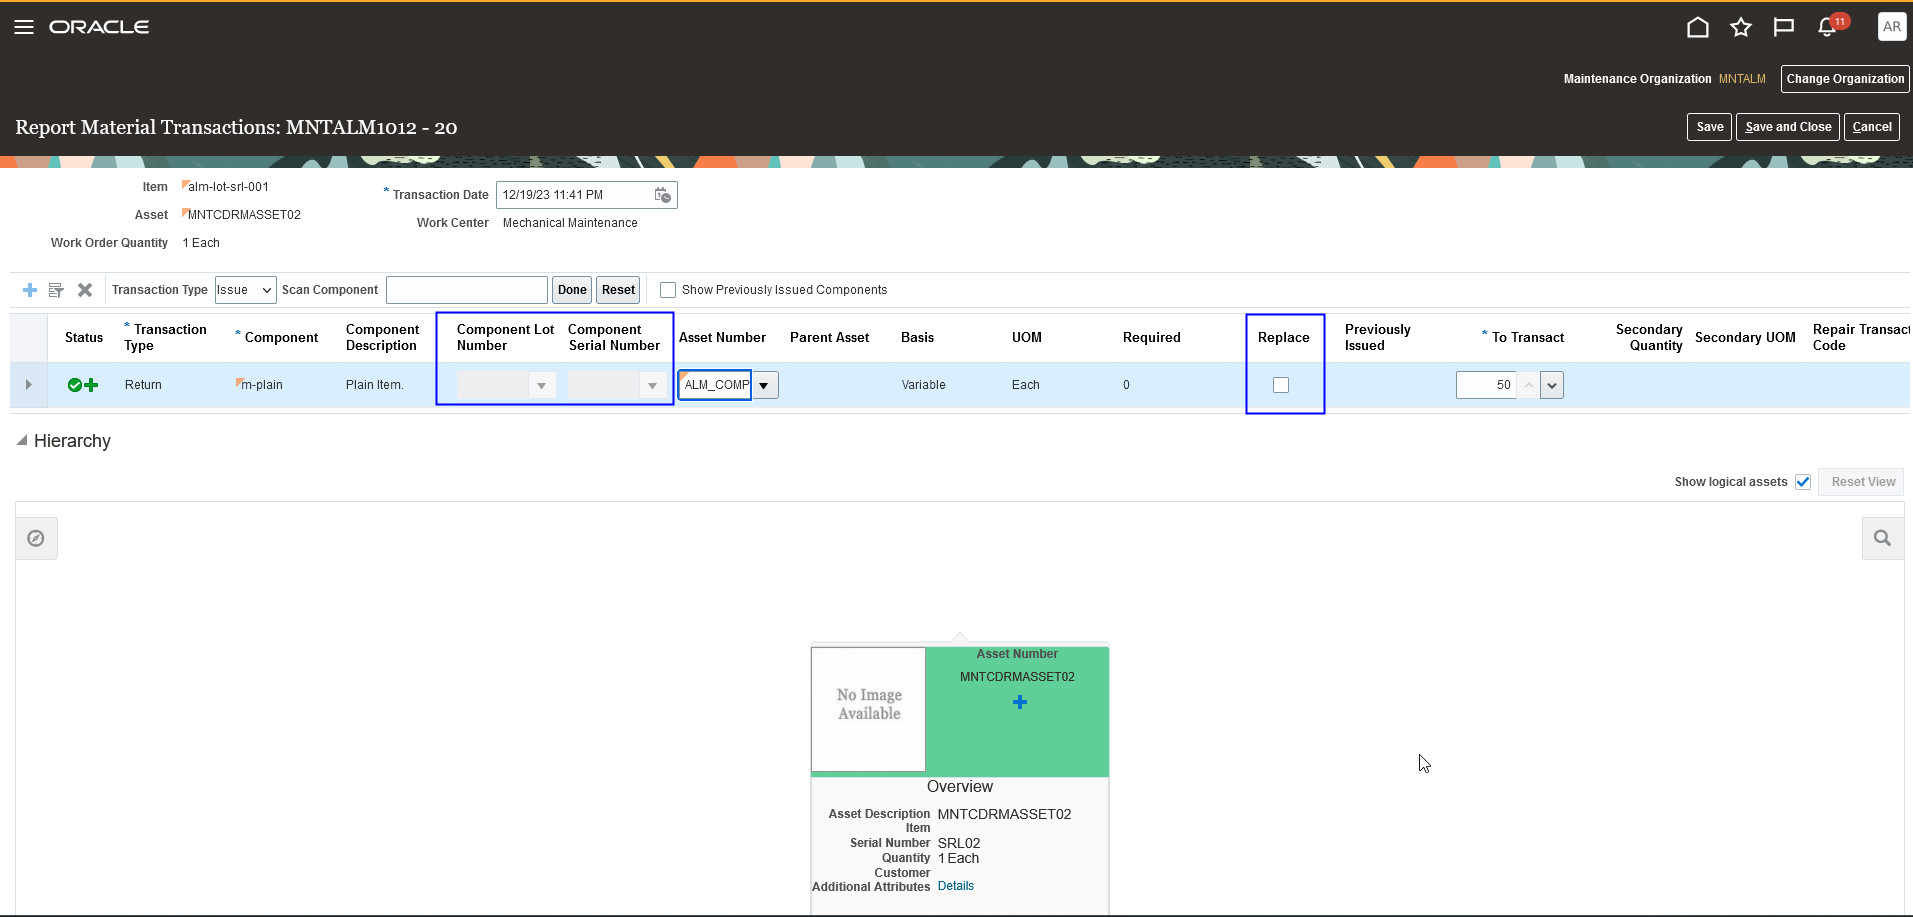The height and width of the screenshot is (917, 1913).
Task: Click the Save button
Action: (x=1709, y=127)
